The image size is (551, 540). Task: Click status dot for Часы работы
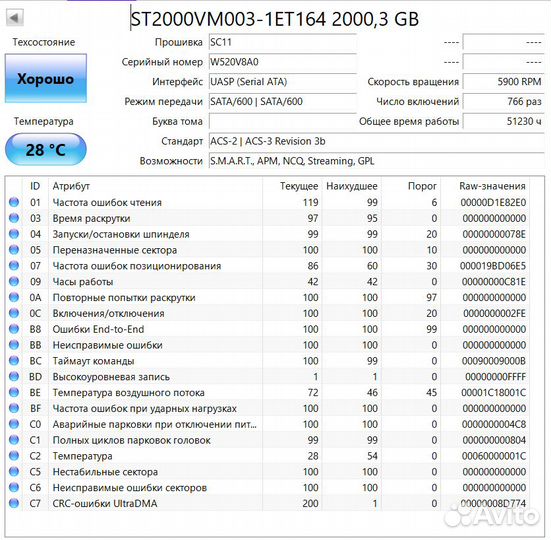tap(14, 281)
